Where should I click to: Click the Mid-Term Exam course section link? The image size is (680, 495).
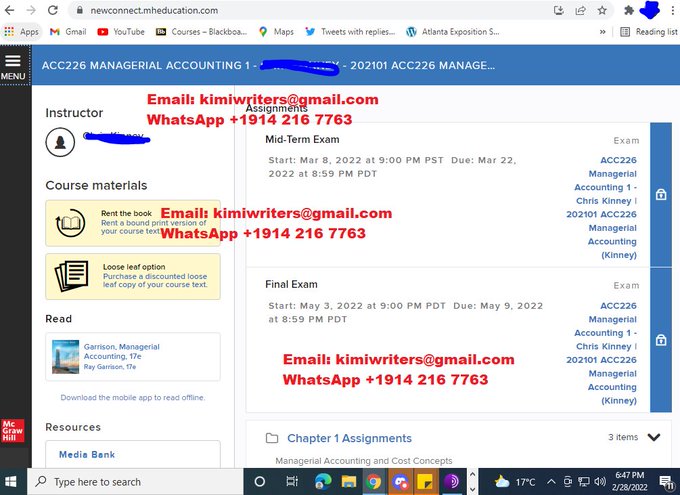coord(603,207)
